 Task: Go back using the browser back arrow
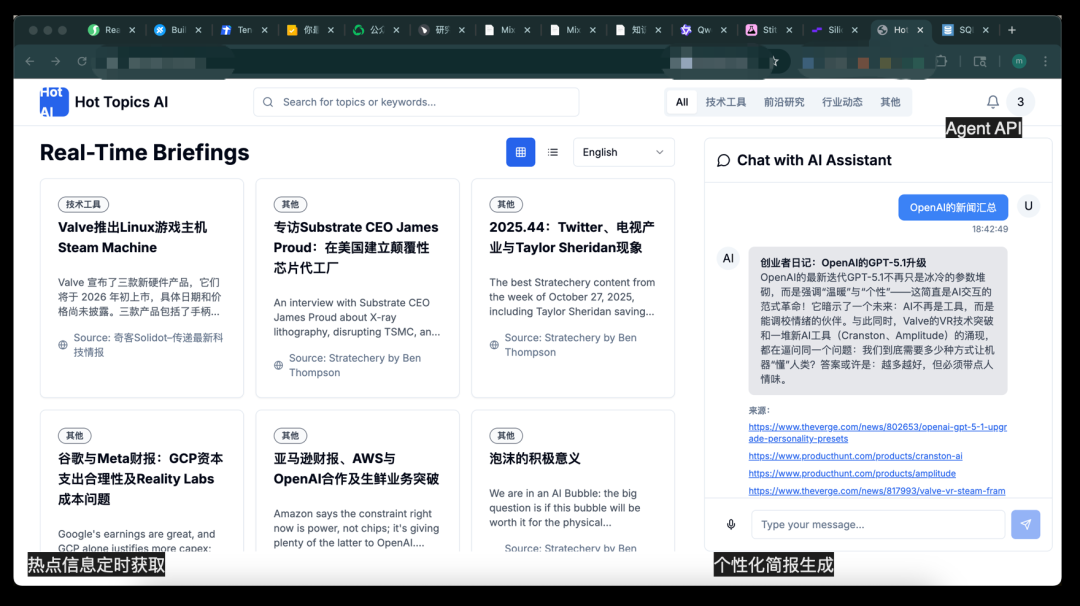(x=30, y=61)
